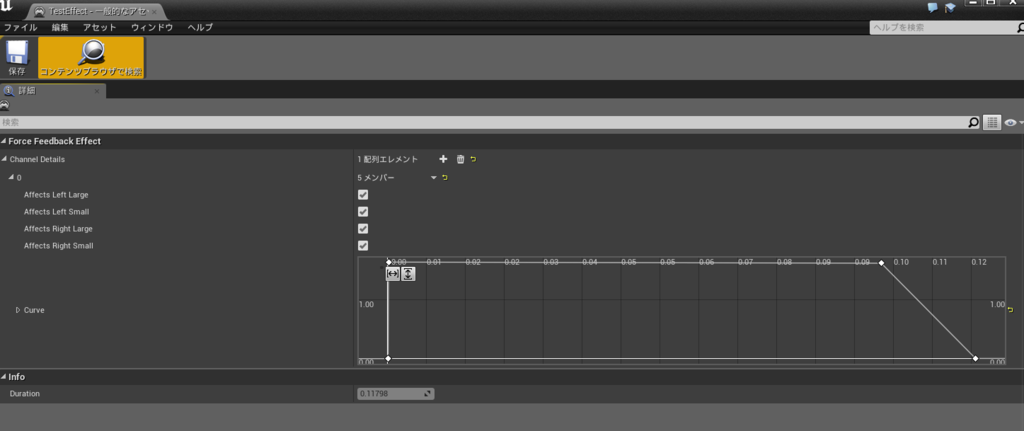The width and height of the screenshot is (1024, 431).
Task: Reset Channel Details array to default
Action: [x=473, y=159]
